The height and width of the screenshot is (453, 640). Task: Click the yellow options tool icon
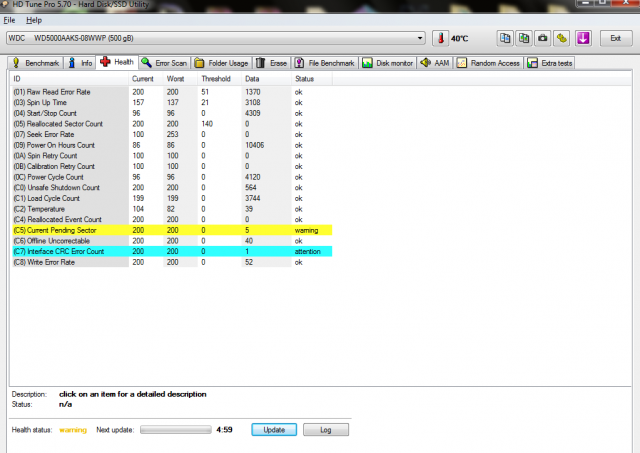(x=562, y=38)
